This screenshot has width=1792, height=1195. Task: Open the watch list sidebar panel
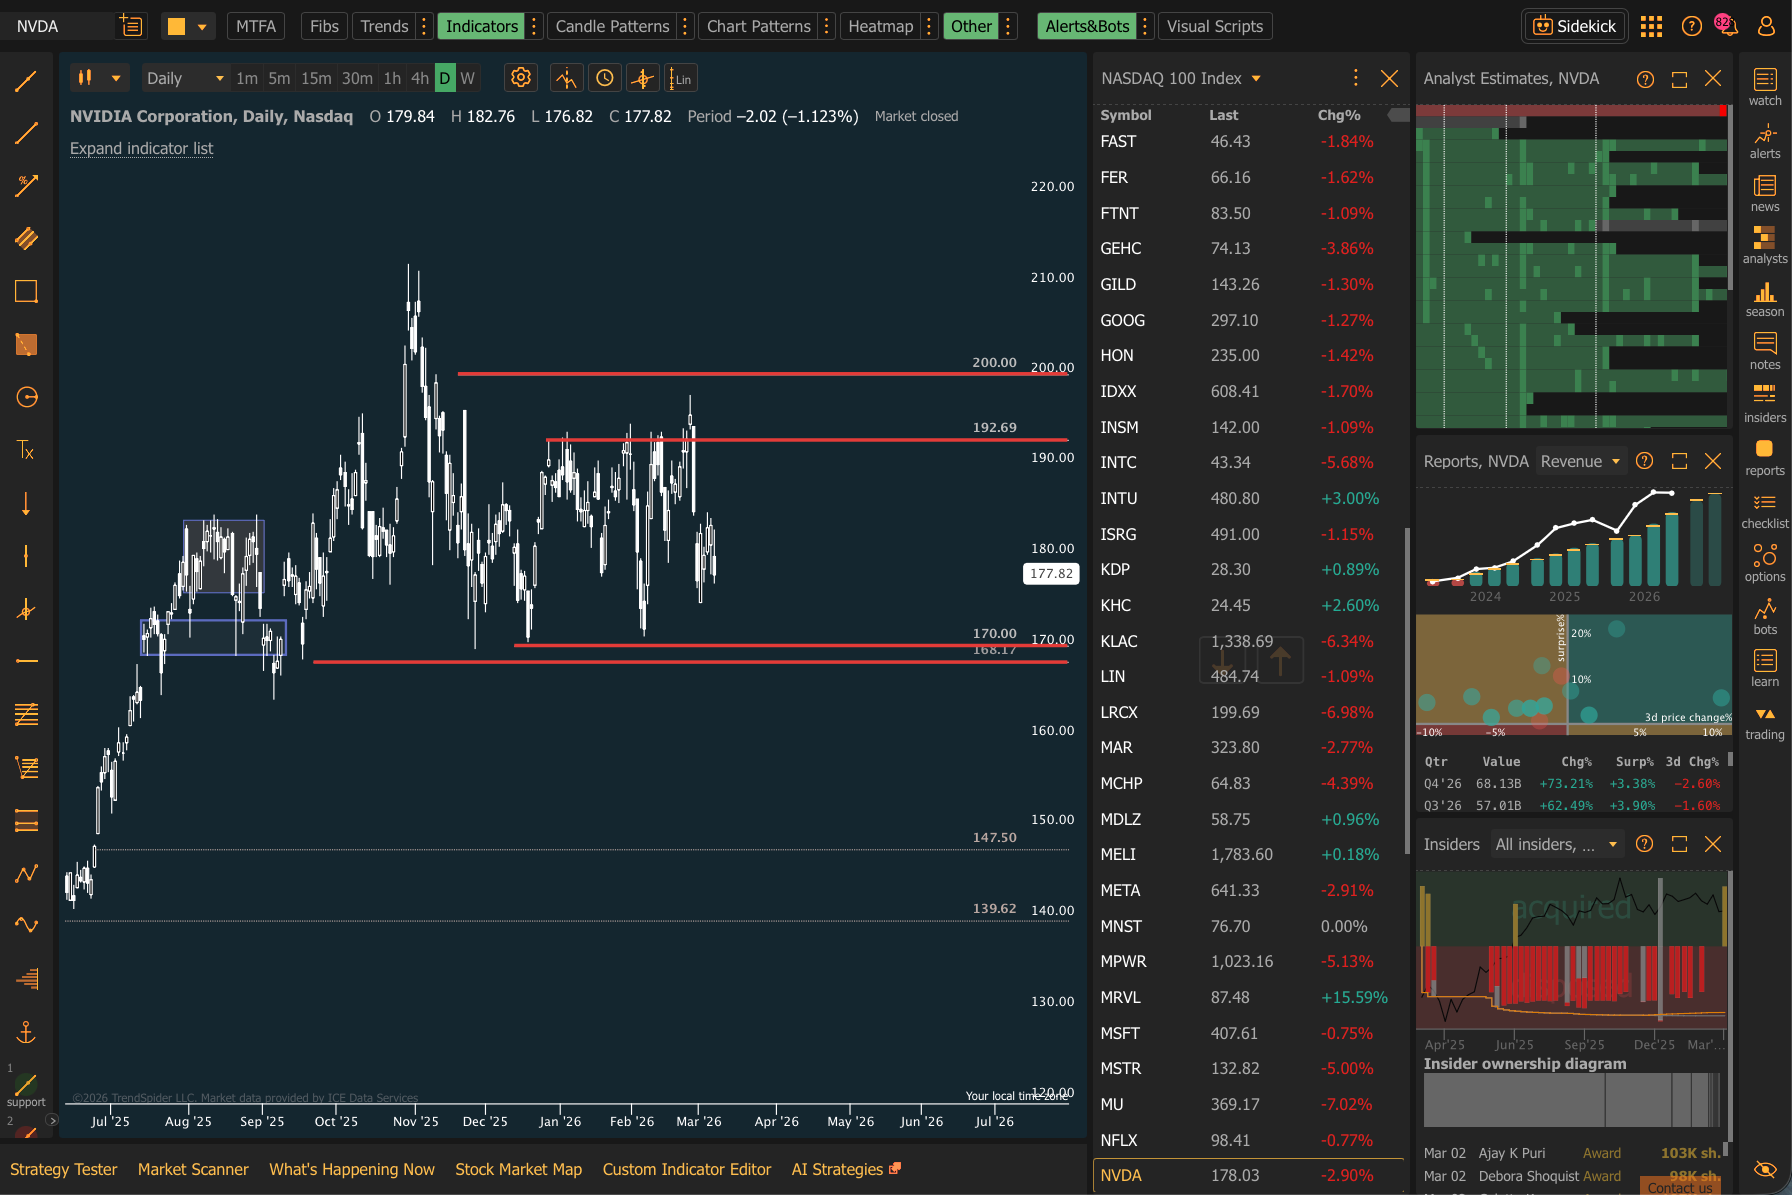1764,86
